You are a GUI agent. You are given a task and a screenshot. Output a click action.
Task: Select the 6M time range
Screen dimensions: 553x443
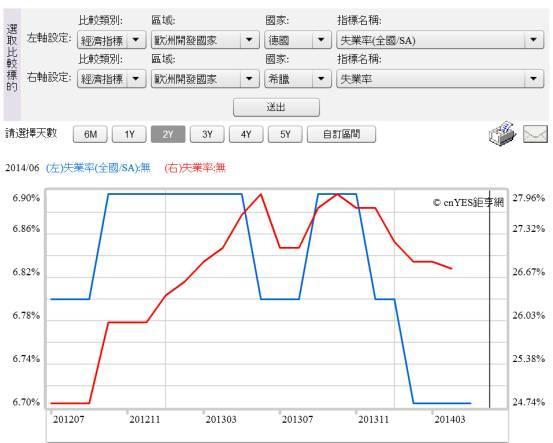[x=90, y=134]
